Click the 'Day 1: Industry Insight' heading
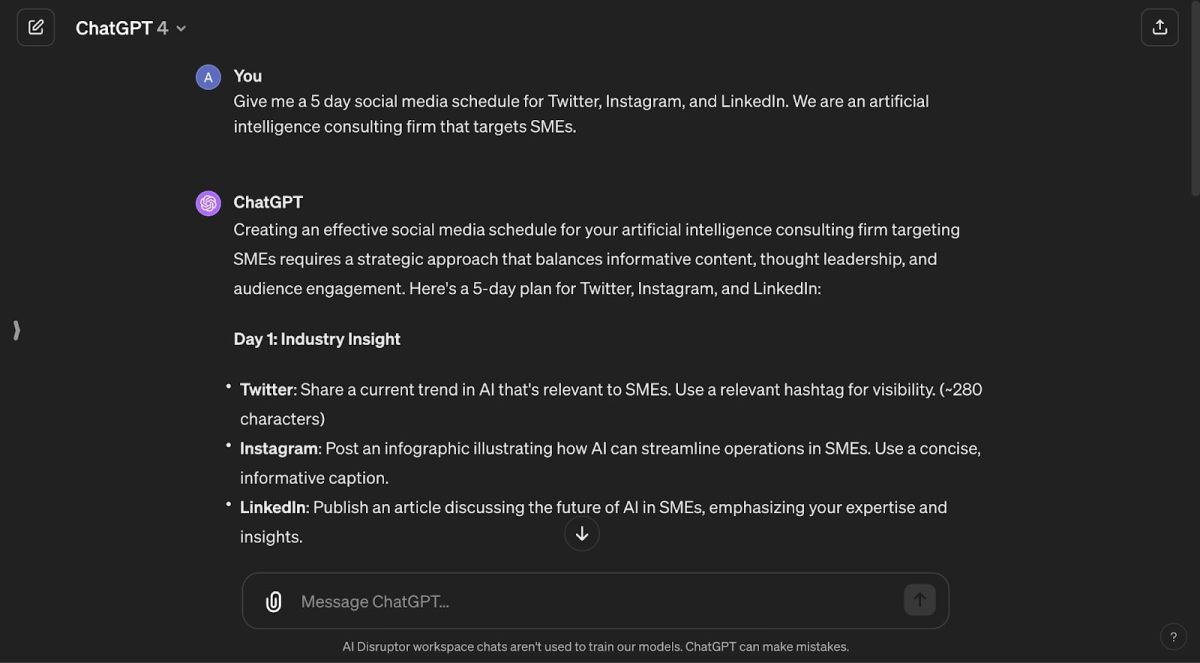Image resolution: width=1200 pixels, height=663 pixels. tap(317, 339)
